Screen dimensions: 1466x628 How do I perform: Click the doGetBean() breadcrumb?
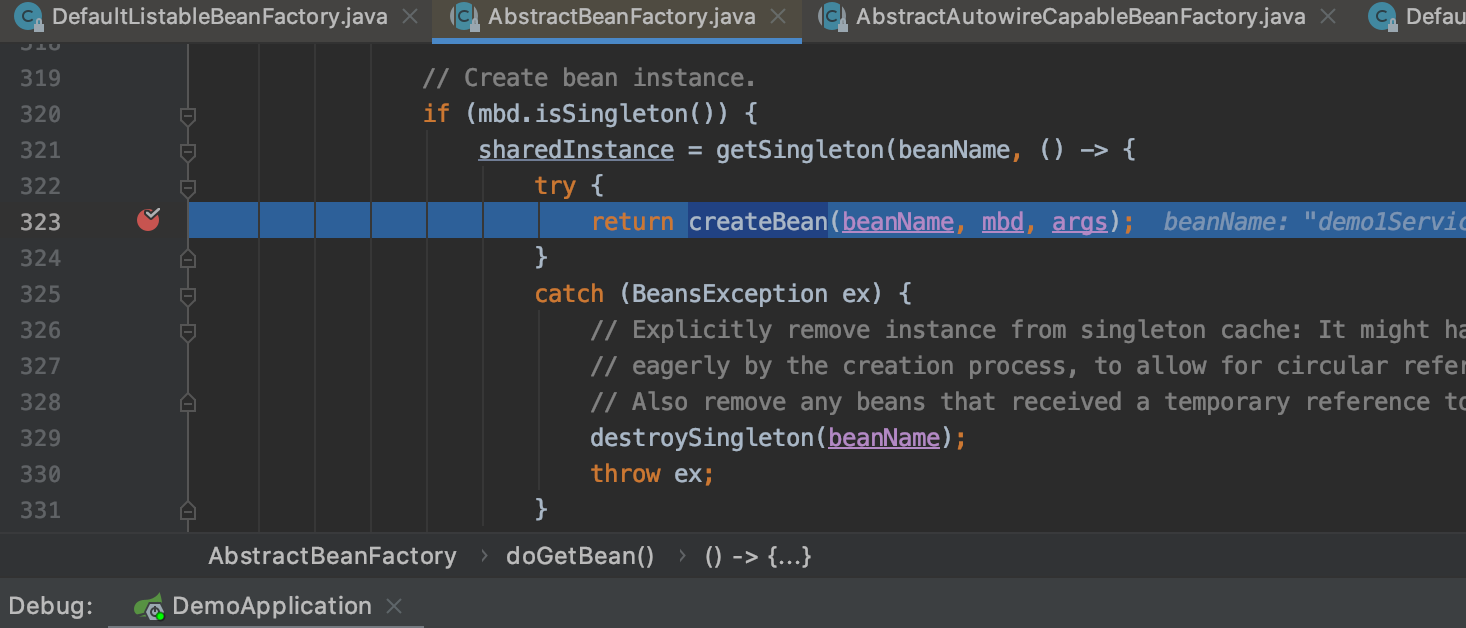[580, 557]
